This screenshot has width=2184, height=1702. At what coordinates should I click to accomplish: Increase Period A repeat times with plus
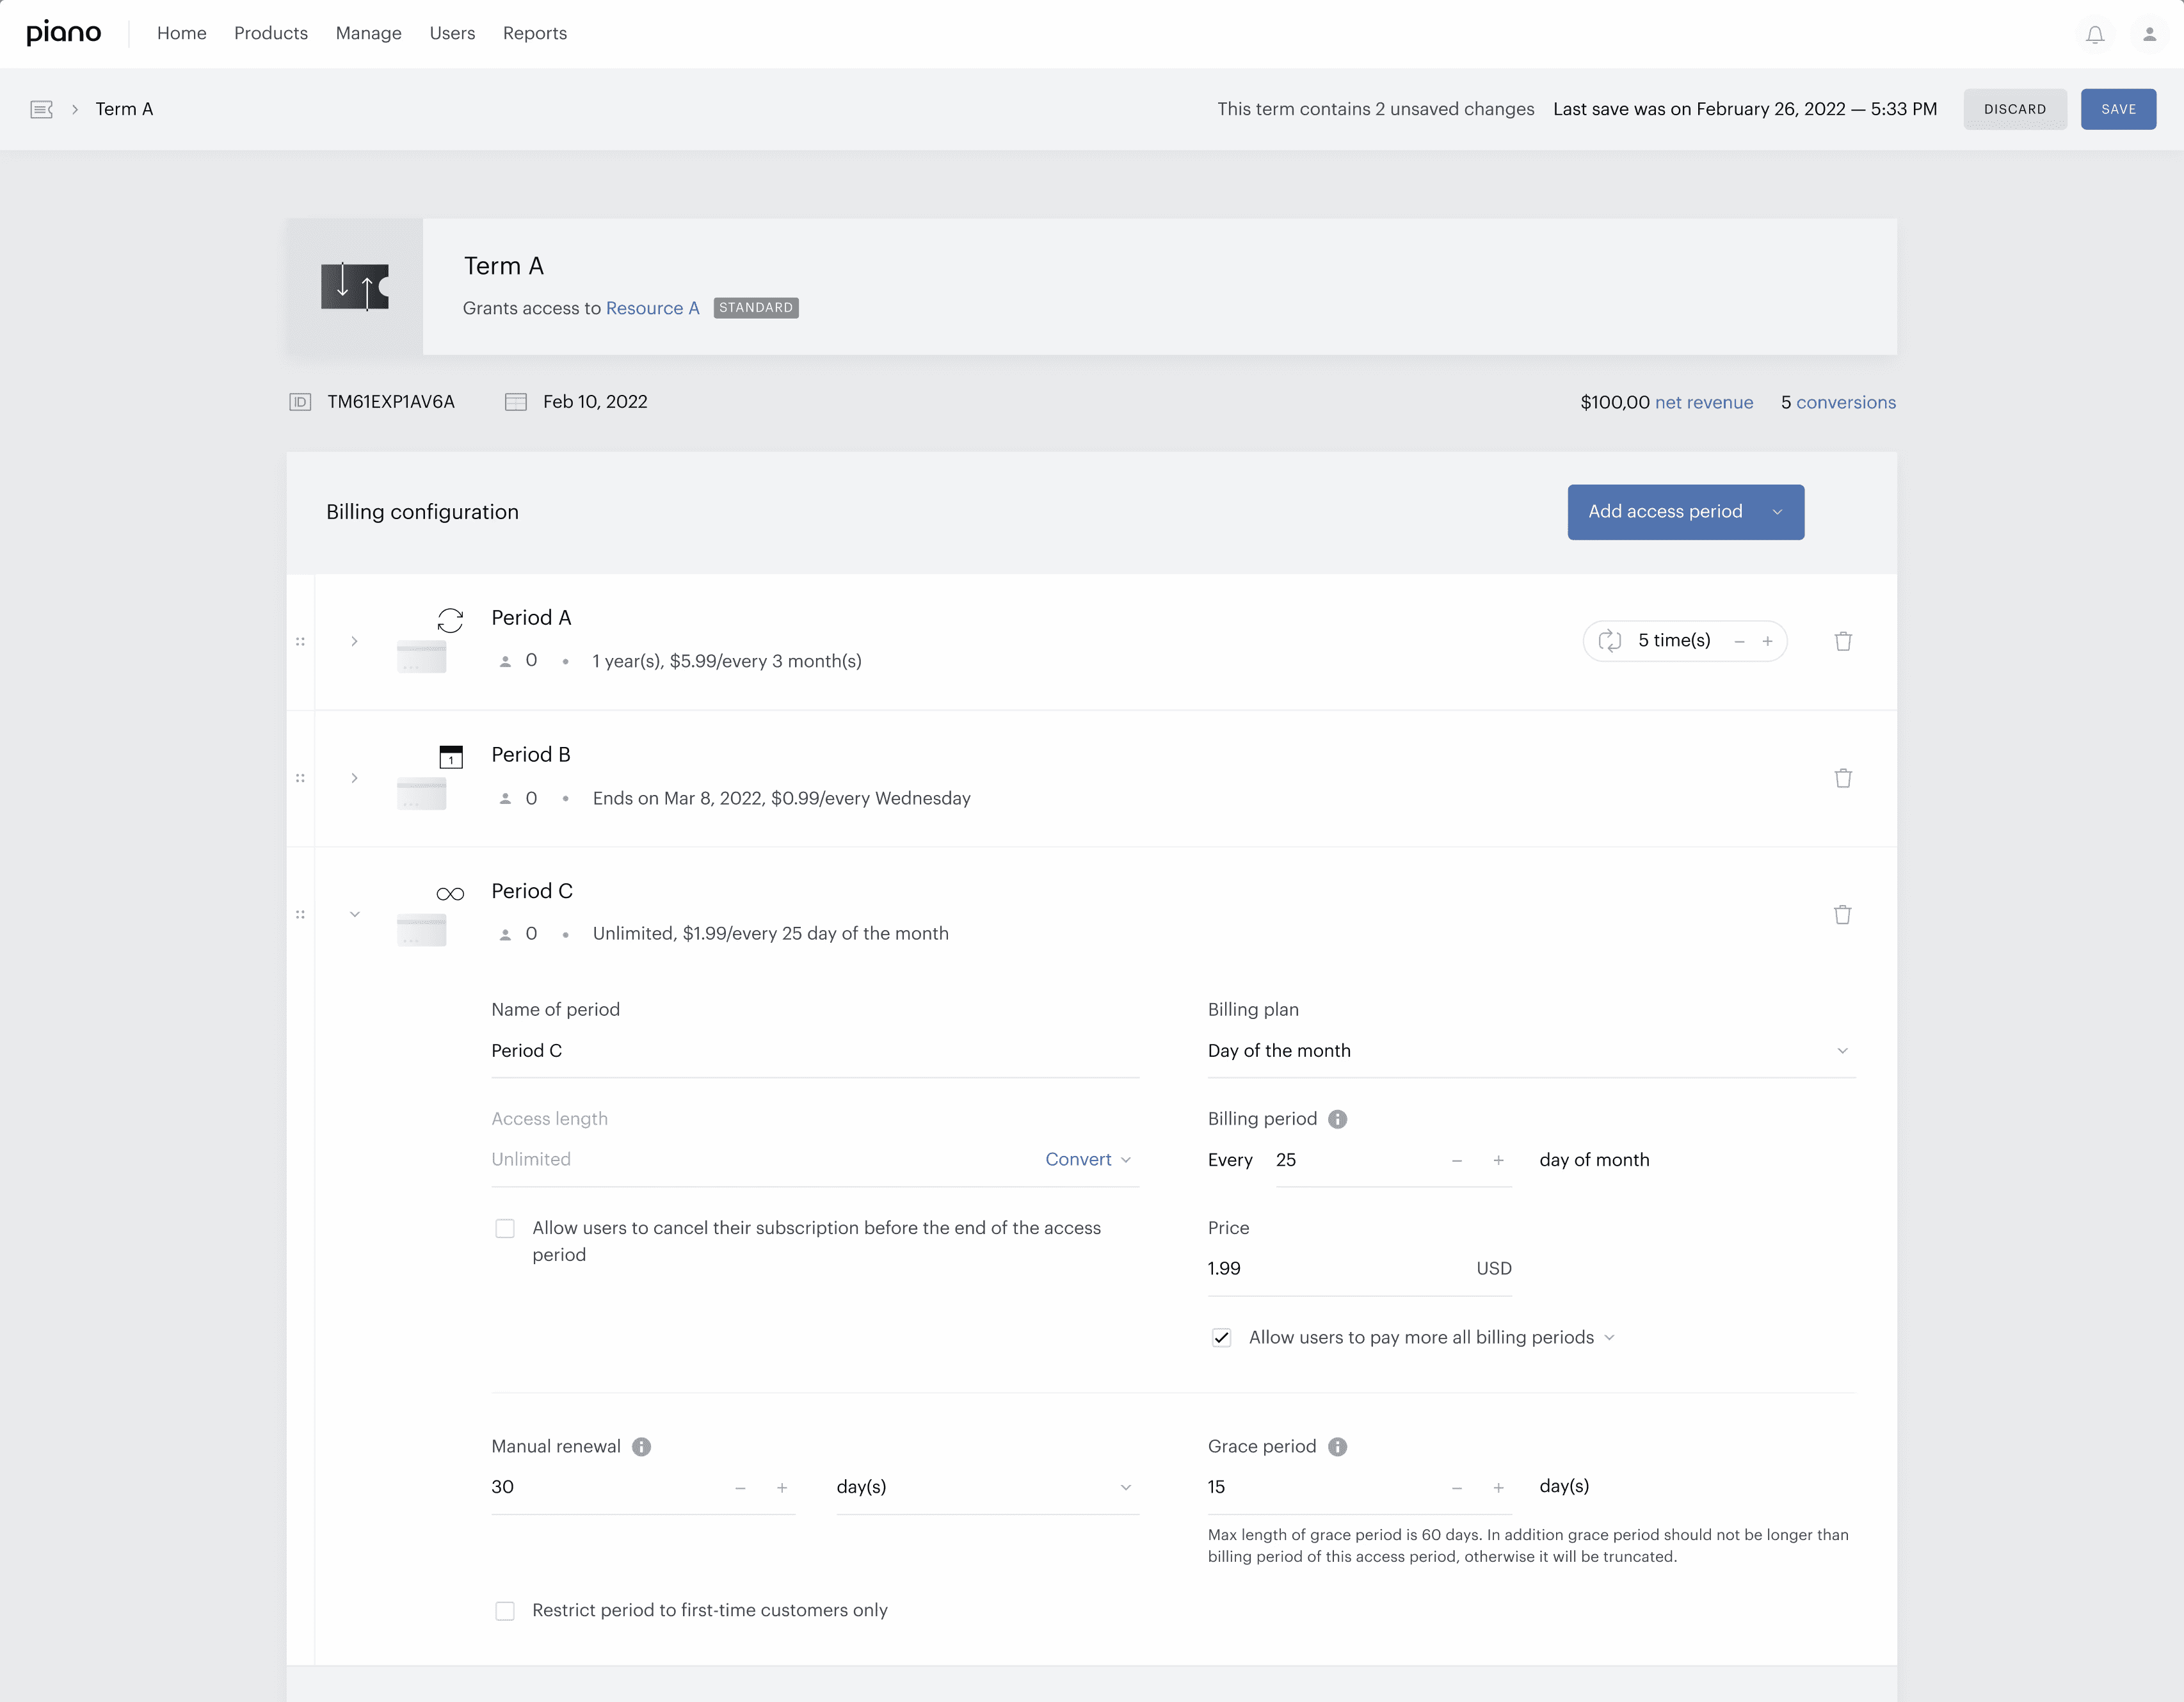pyautogui.click(x=1767, y=641)
